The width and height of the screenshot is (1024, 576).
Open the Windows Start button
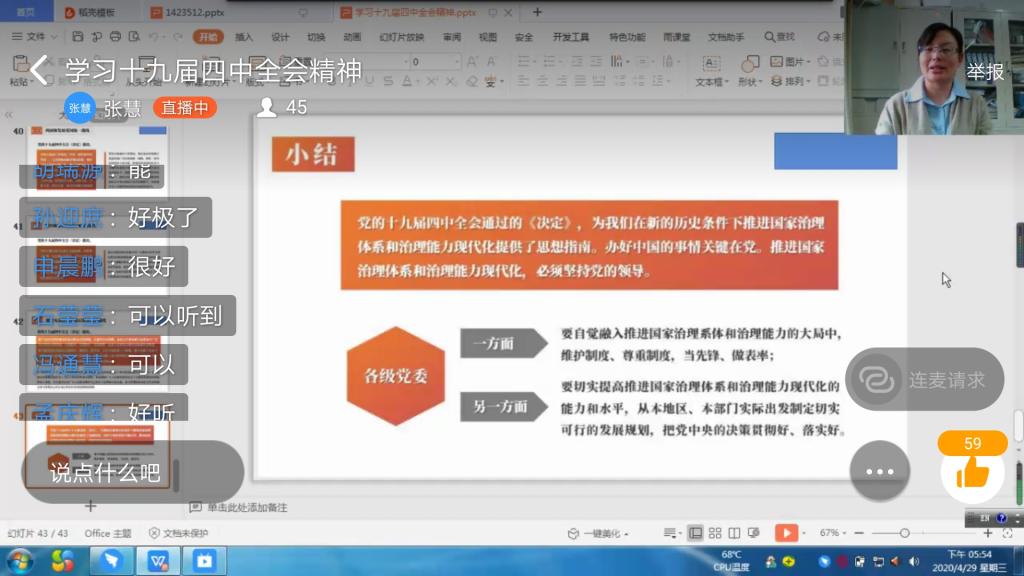tap(20, 561)
